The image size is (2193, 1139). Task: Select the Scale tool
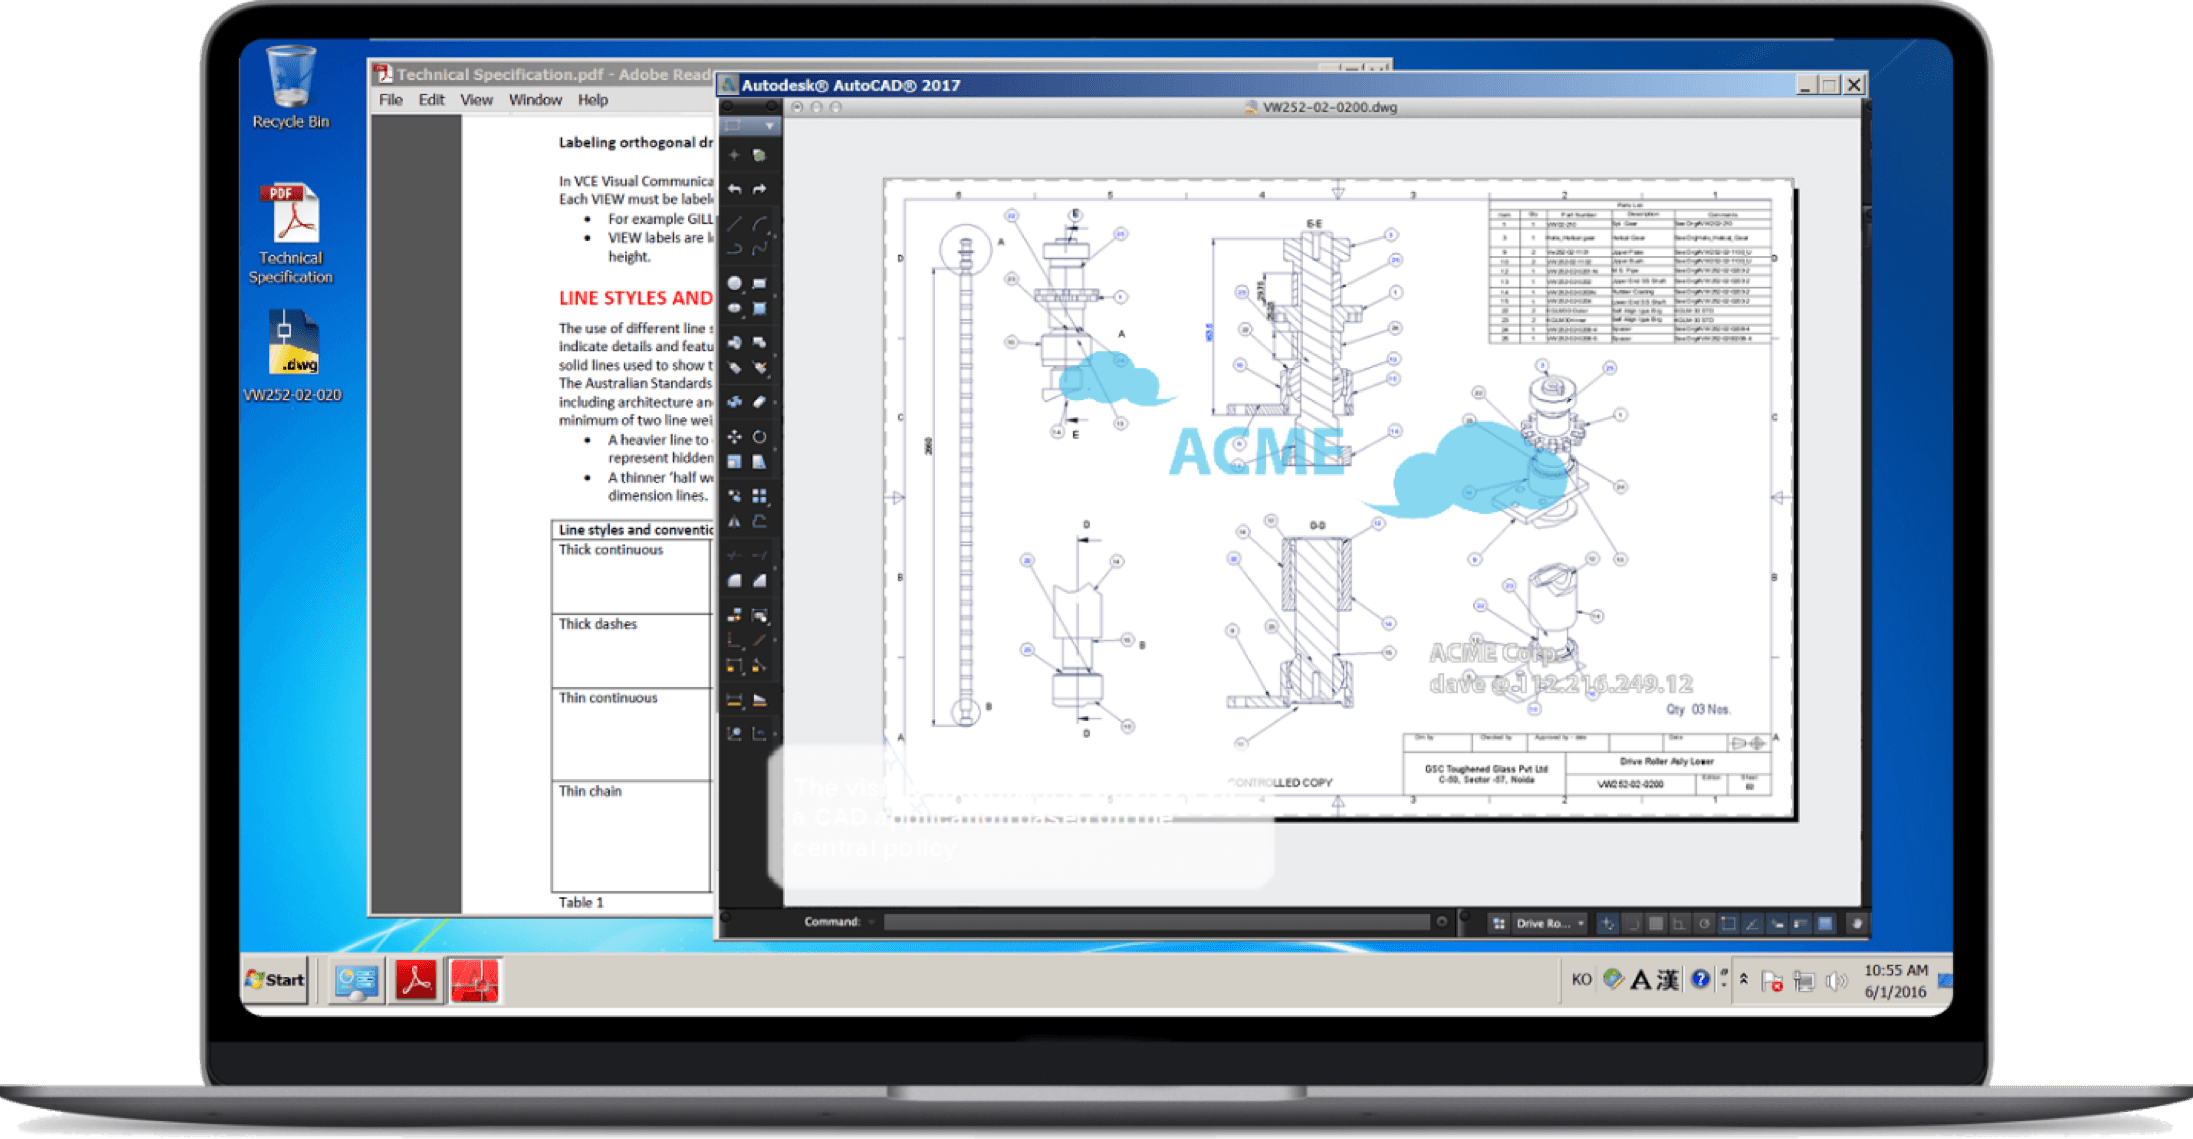pos(735,462)
